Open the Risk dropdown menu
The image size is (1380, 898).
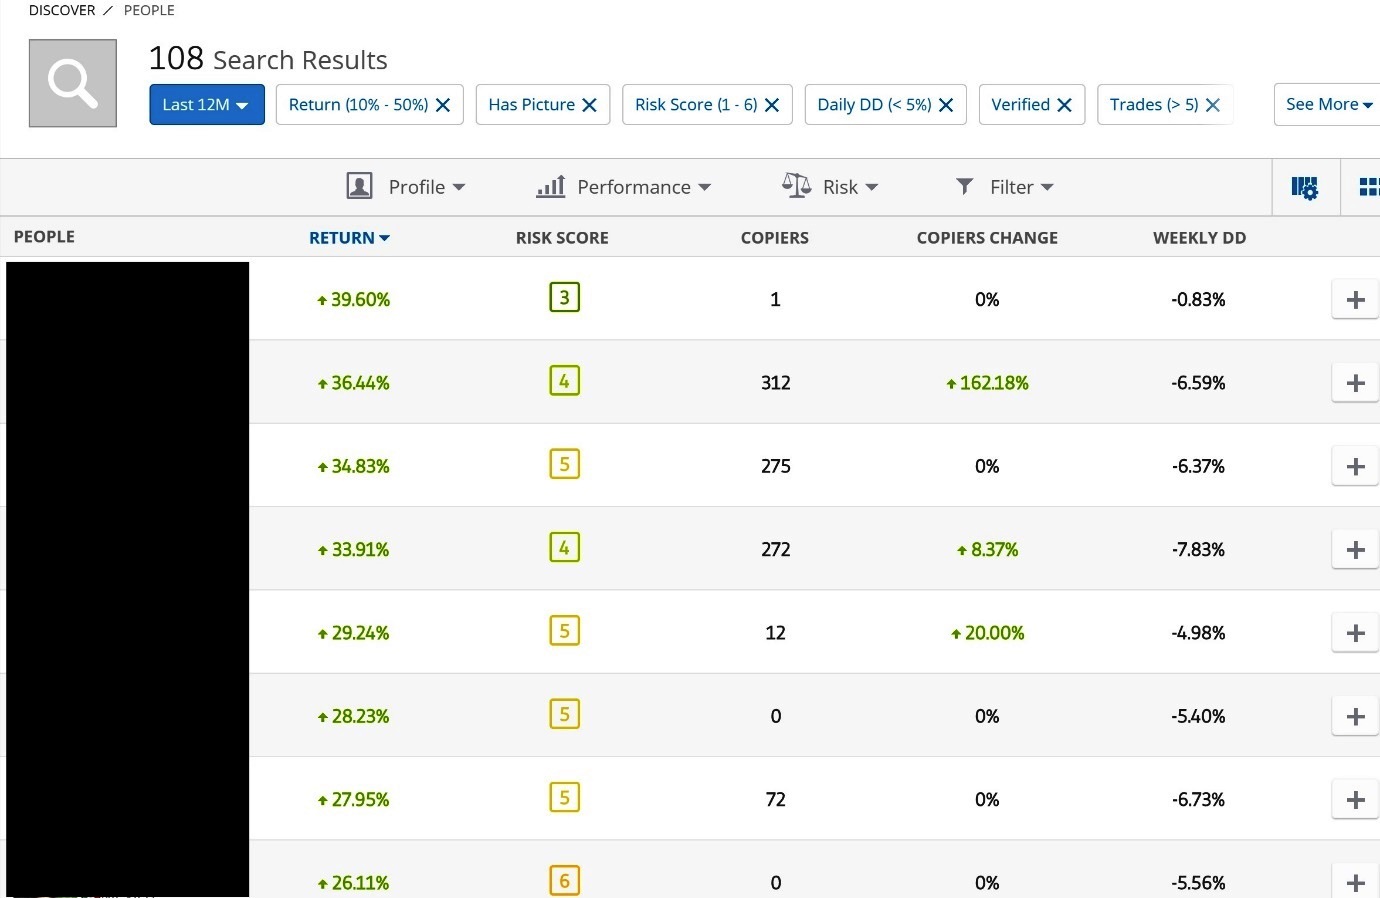847,186
